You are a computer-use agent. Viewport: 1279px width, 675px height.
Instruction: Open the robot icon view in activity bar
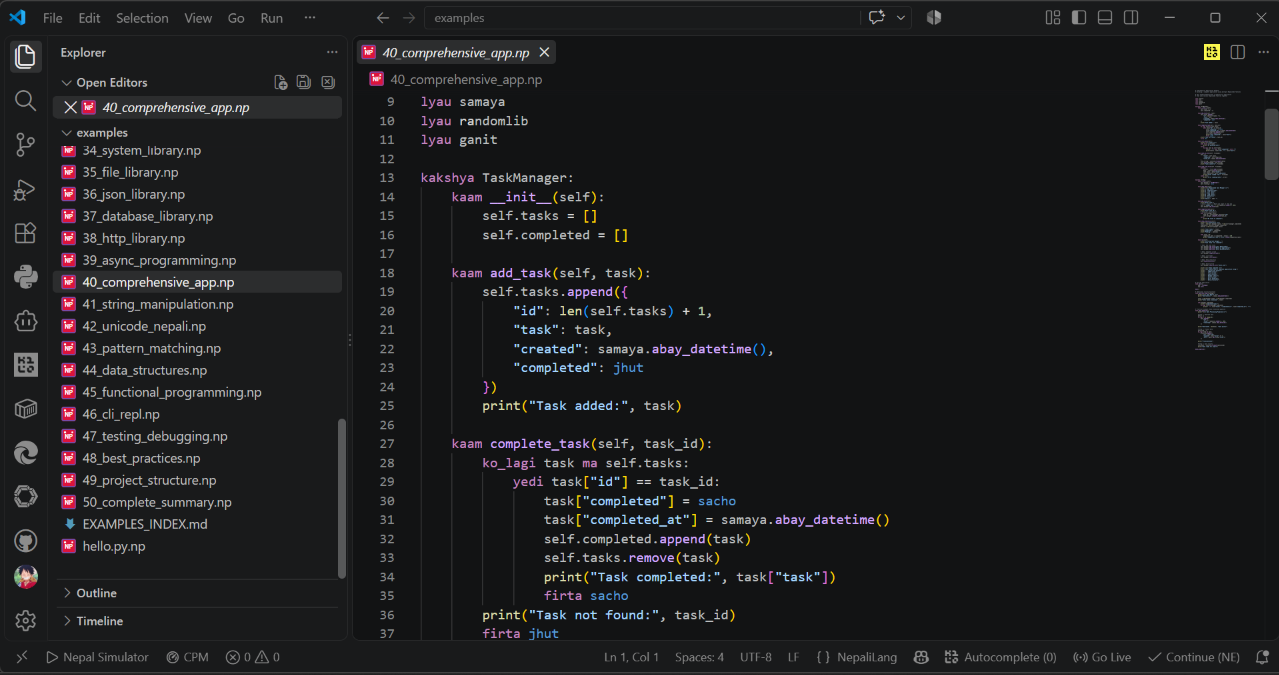click(26, 321)
